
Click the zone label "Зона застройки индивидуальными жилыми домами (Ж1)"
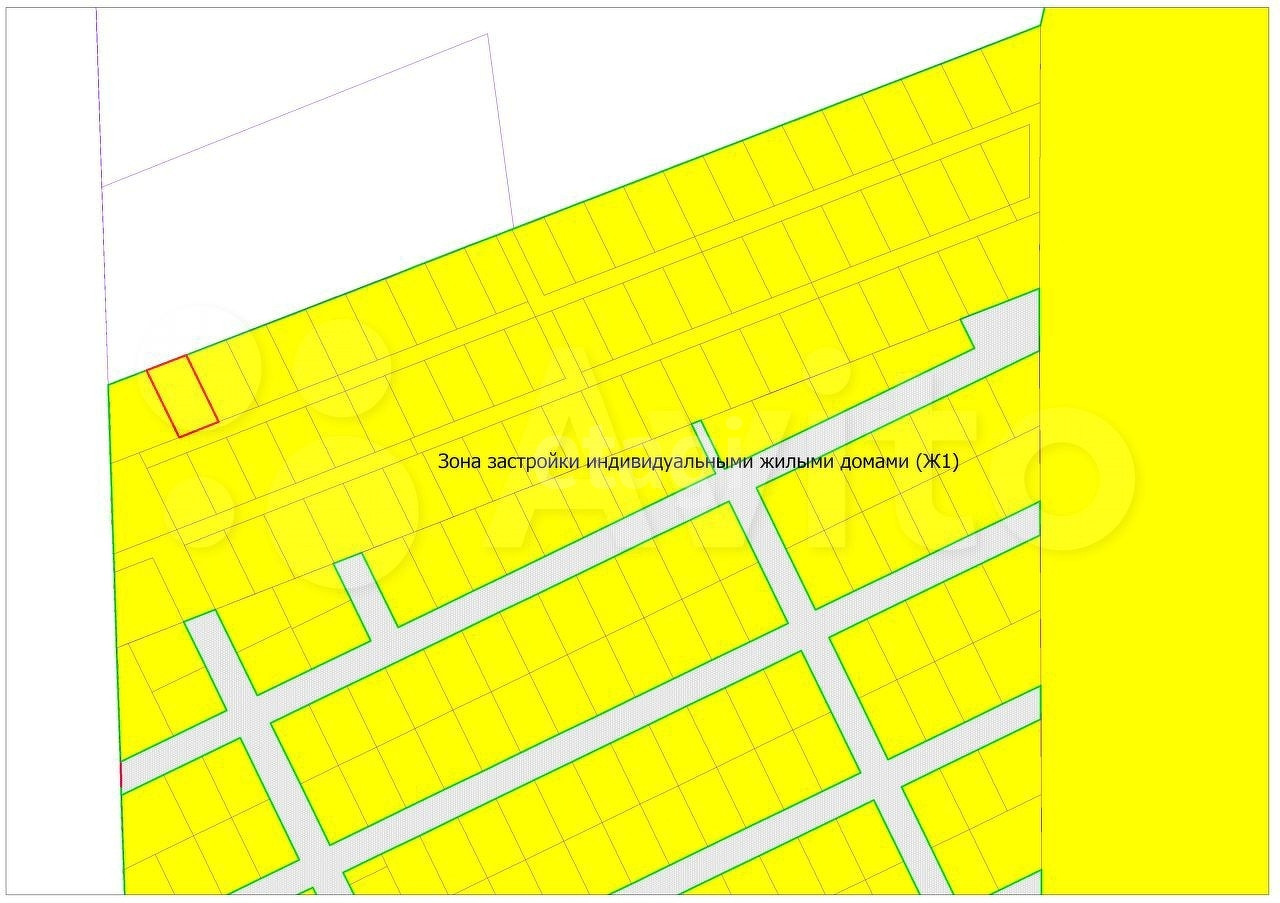pos(698,462)
